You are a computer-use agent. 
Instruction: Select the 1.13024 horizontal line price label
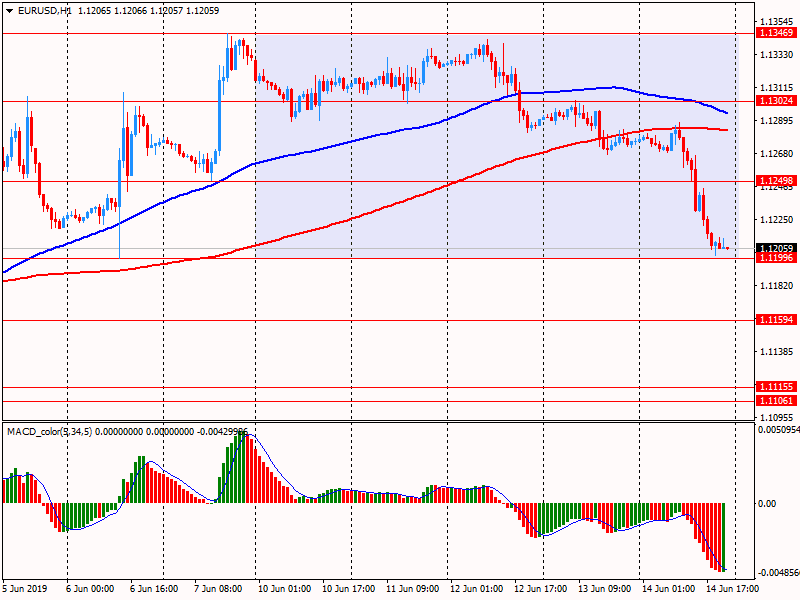[x=776, y=101]
